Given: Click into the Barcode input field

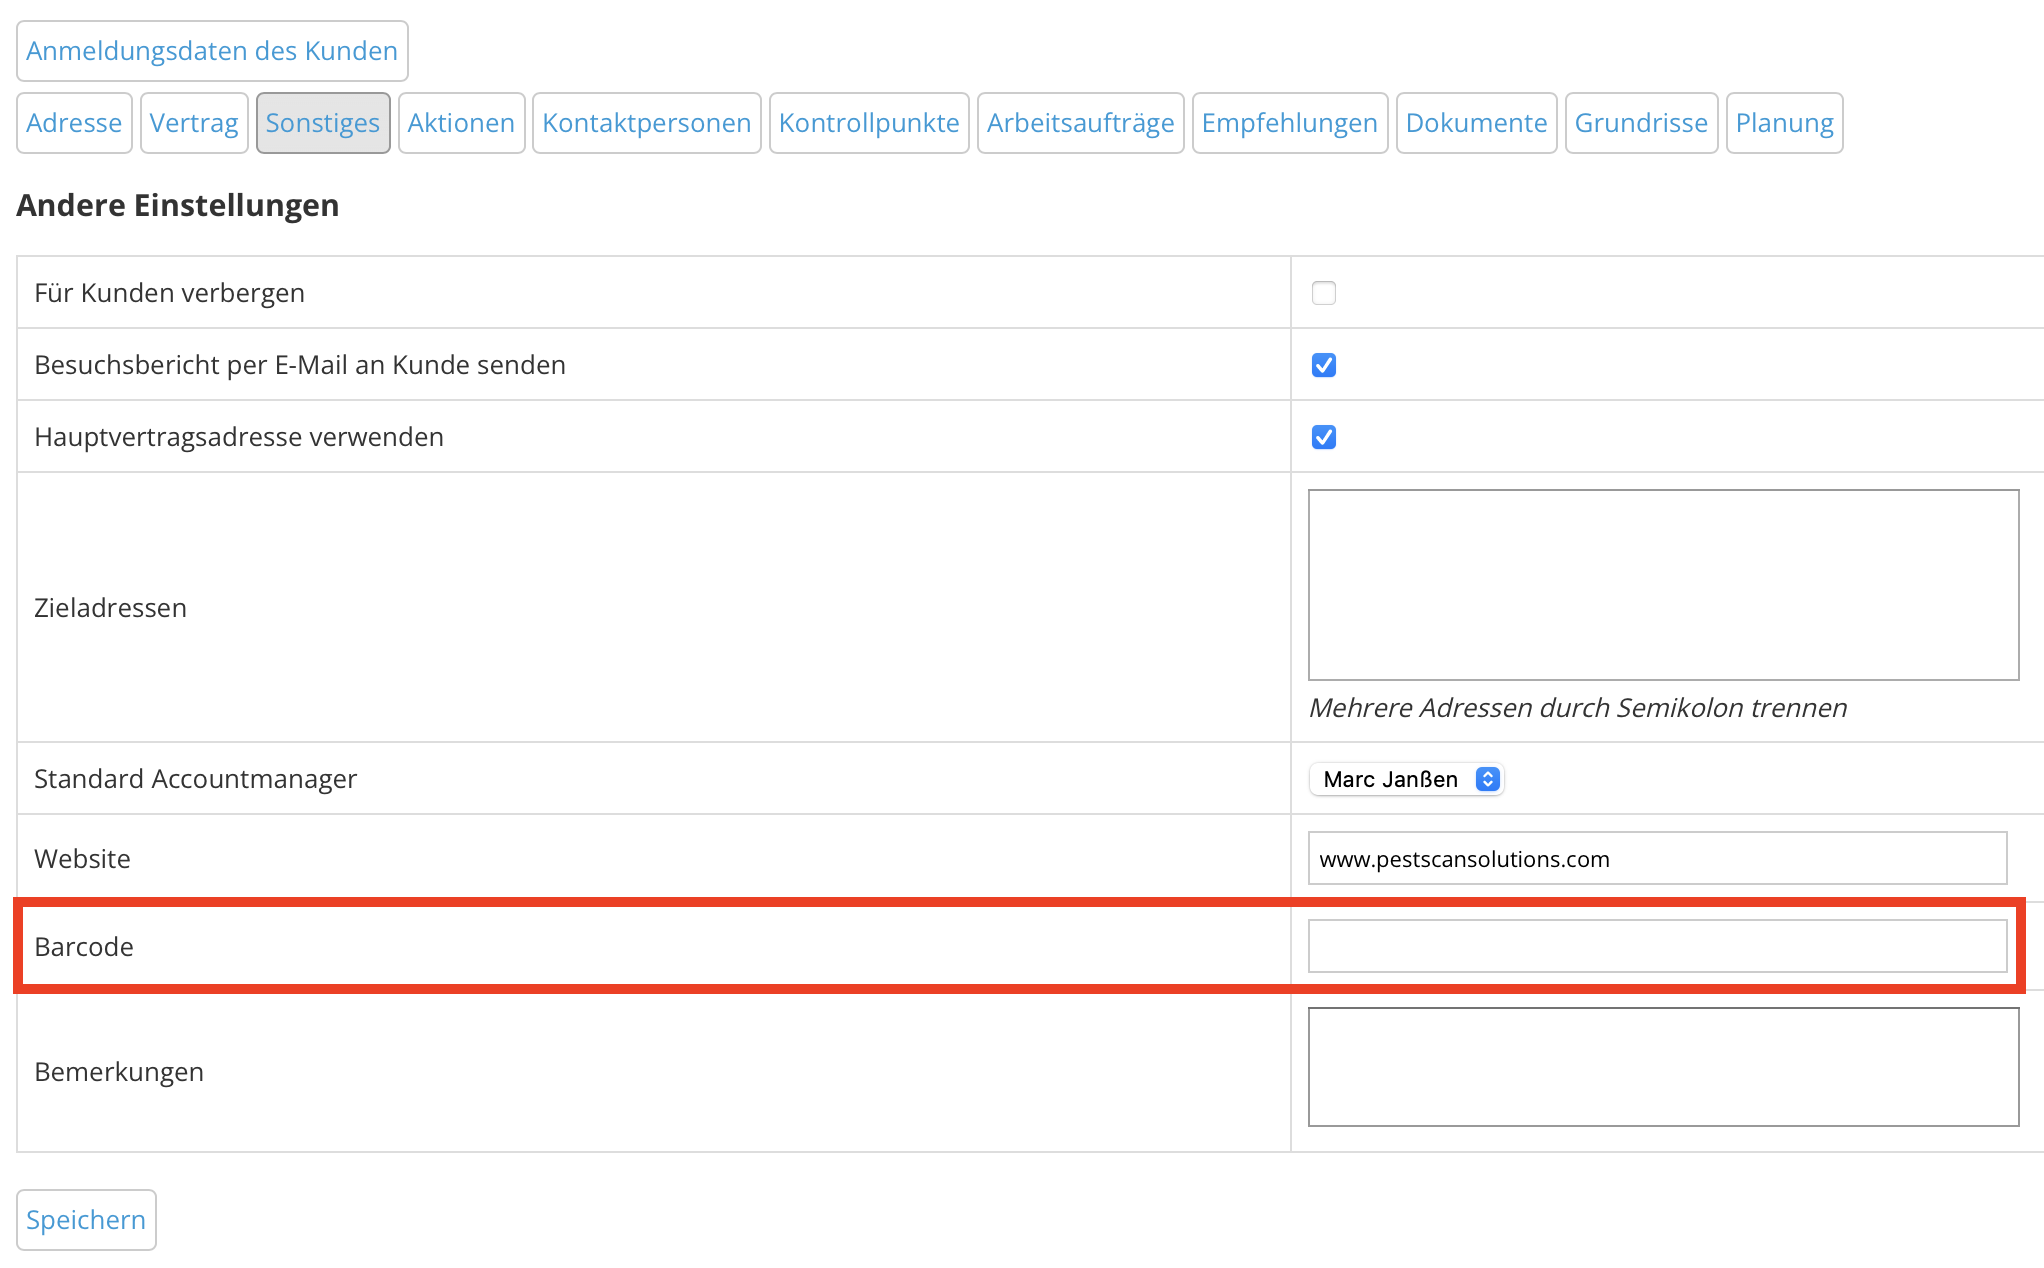Looking at the screenshot, I should click(x=1657, y=946).
